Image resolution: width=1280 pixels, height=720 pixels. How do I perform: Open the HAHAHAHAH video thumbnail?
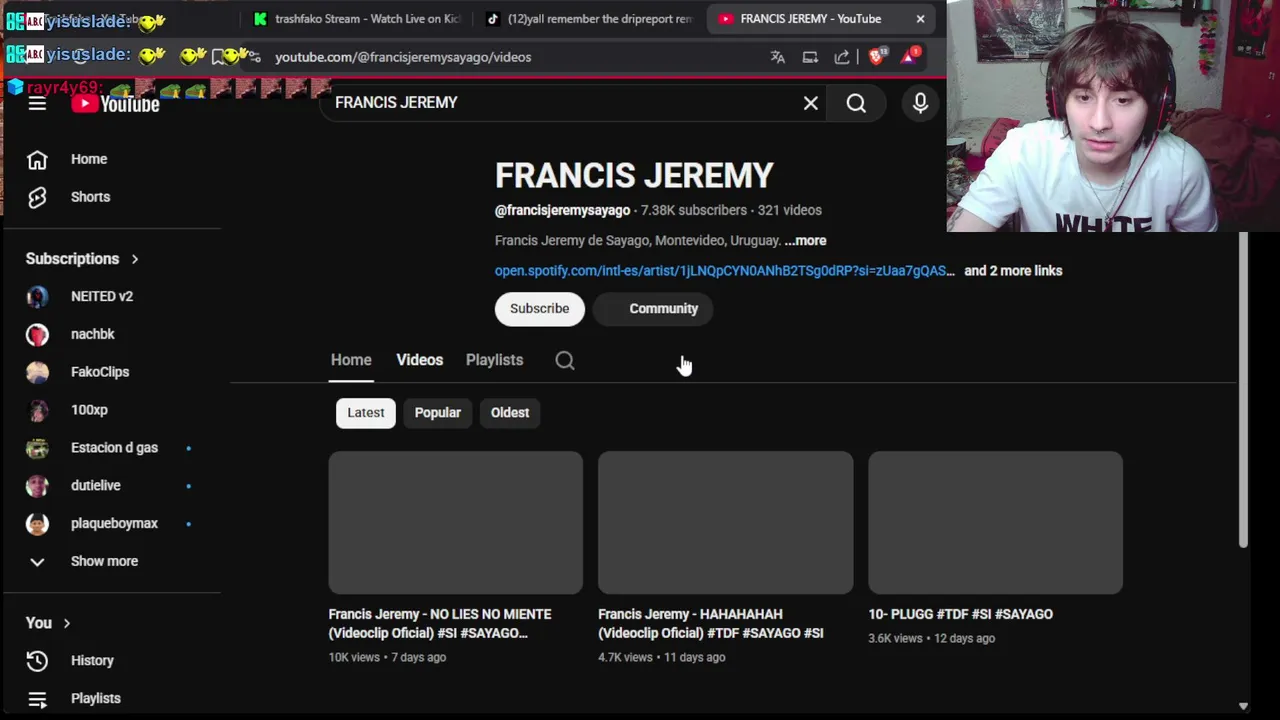coord(726,523)
